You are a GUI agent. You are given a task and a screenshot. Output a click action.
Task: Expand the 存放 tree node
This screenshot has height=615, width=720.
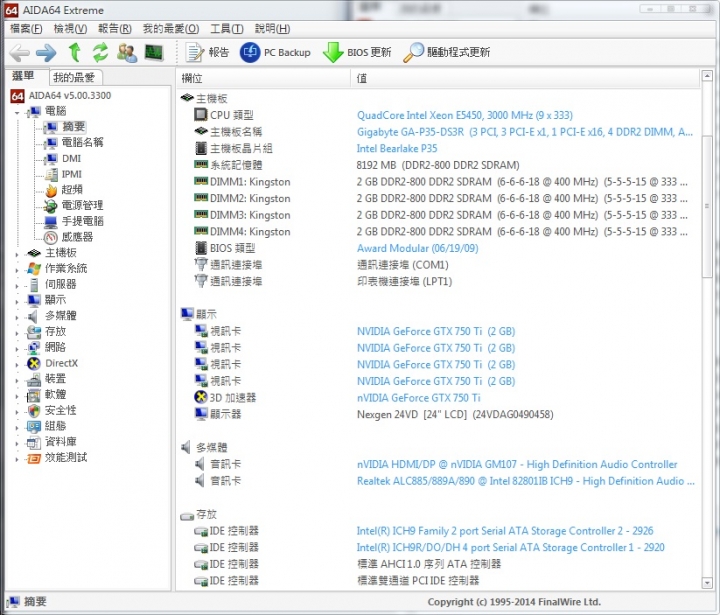click(x=17, y=333)
